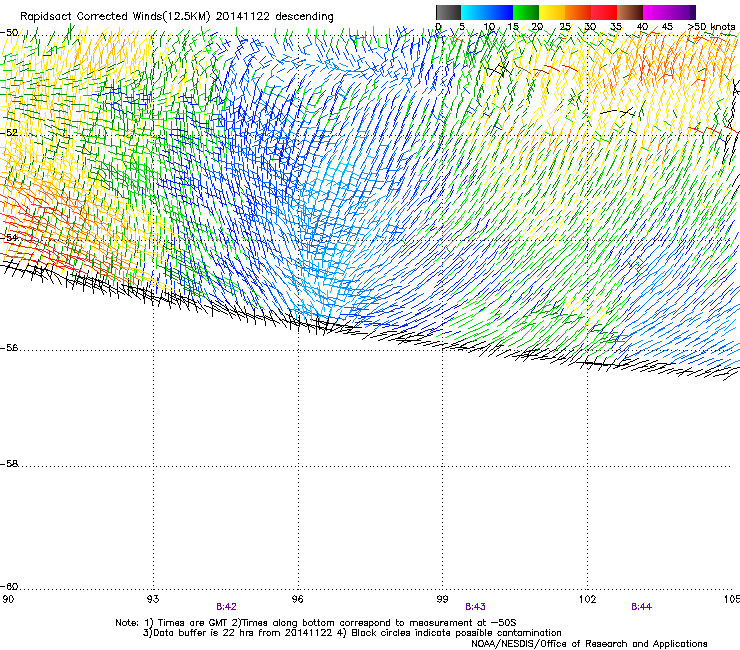Click the legend value '25'
This screenshot has width=740, height=650.
click(565, 27)
